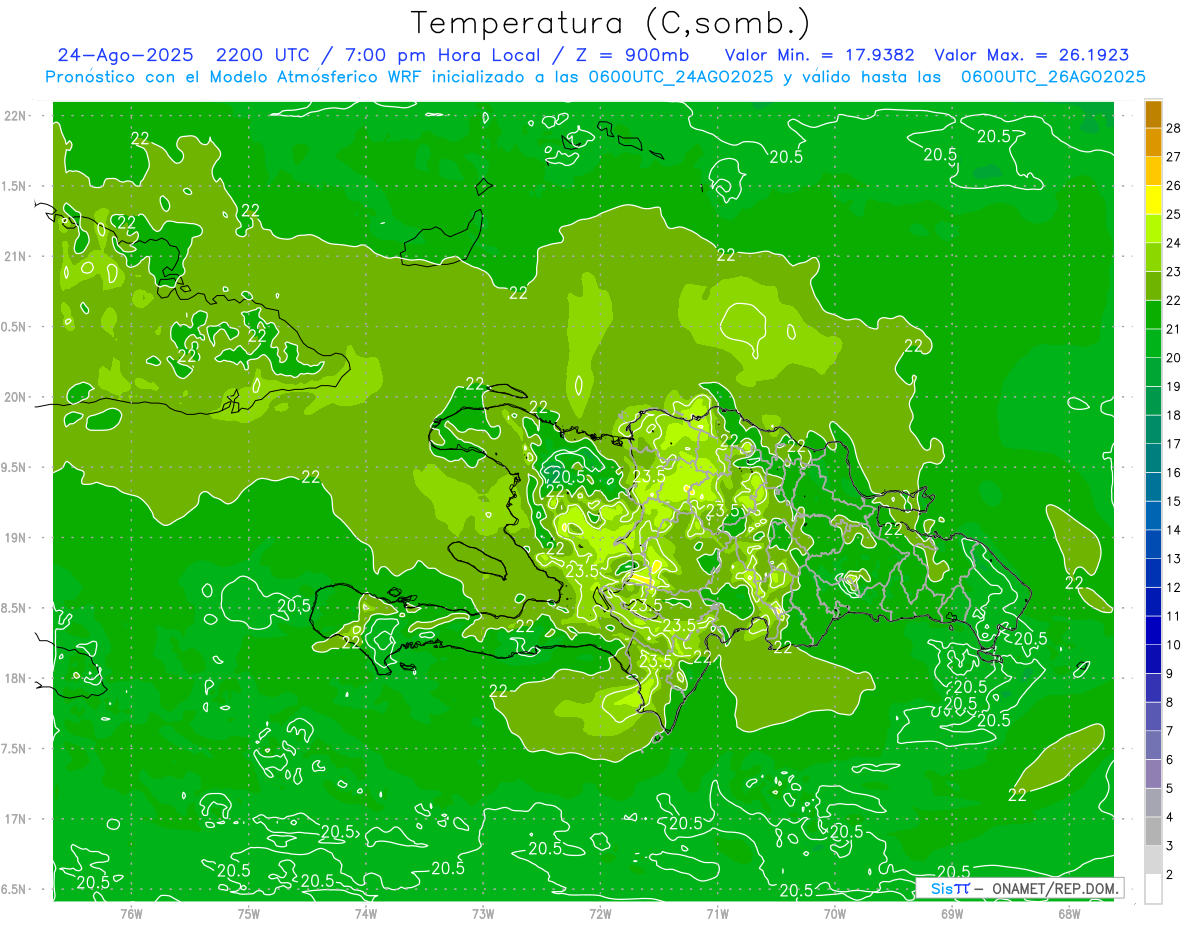The height and width of the screenshot is (927, 1200).
Task: Select the '69W' longitude axis label
Action: [x=952, y=913]
